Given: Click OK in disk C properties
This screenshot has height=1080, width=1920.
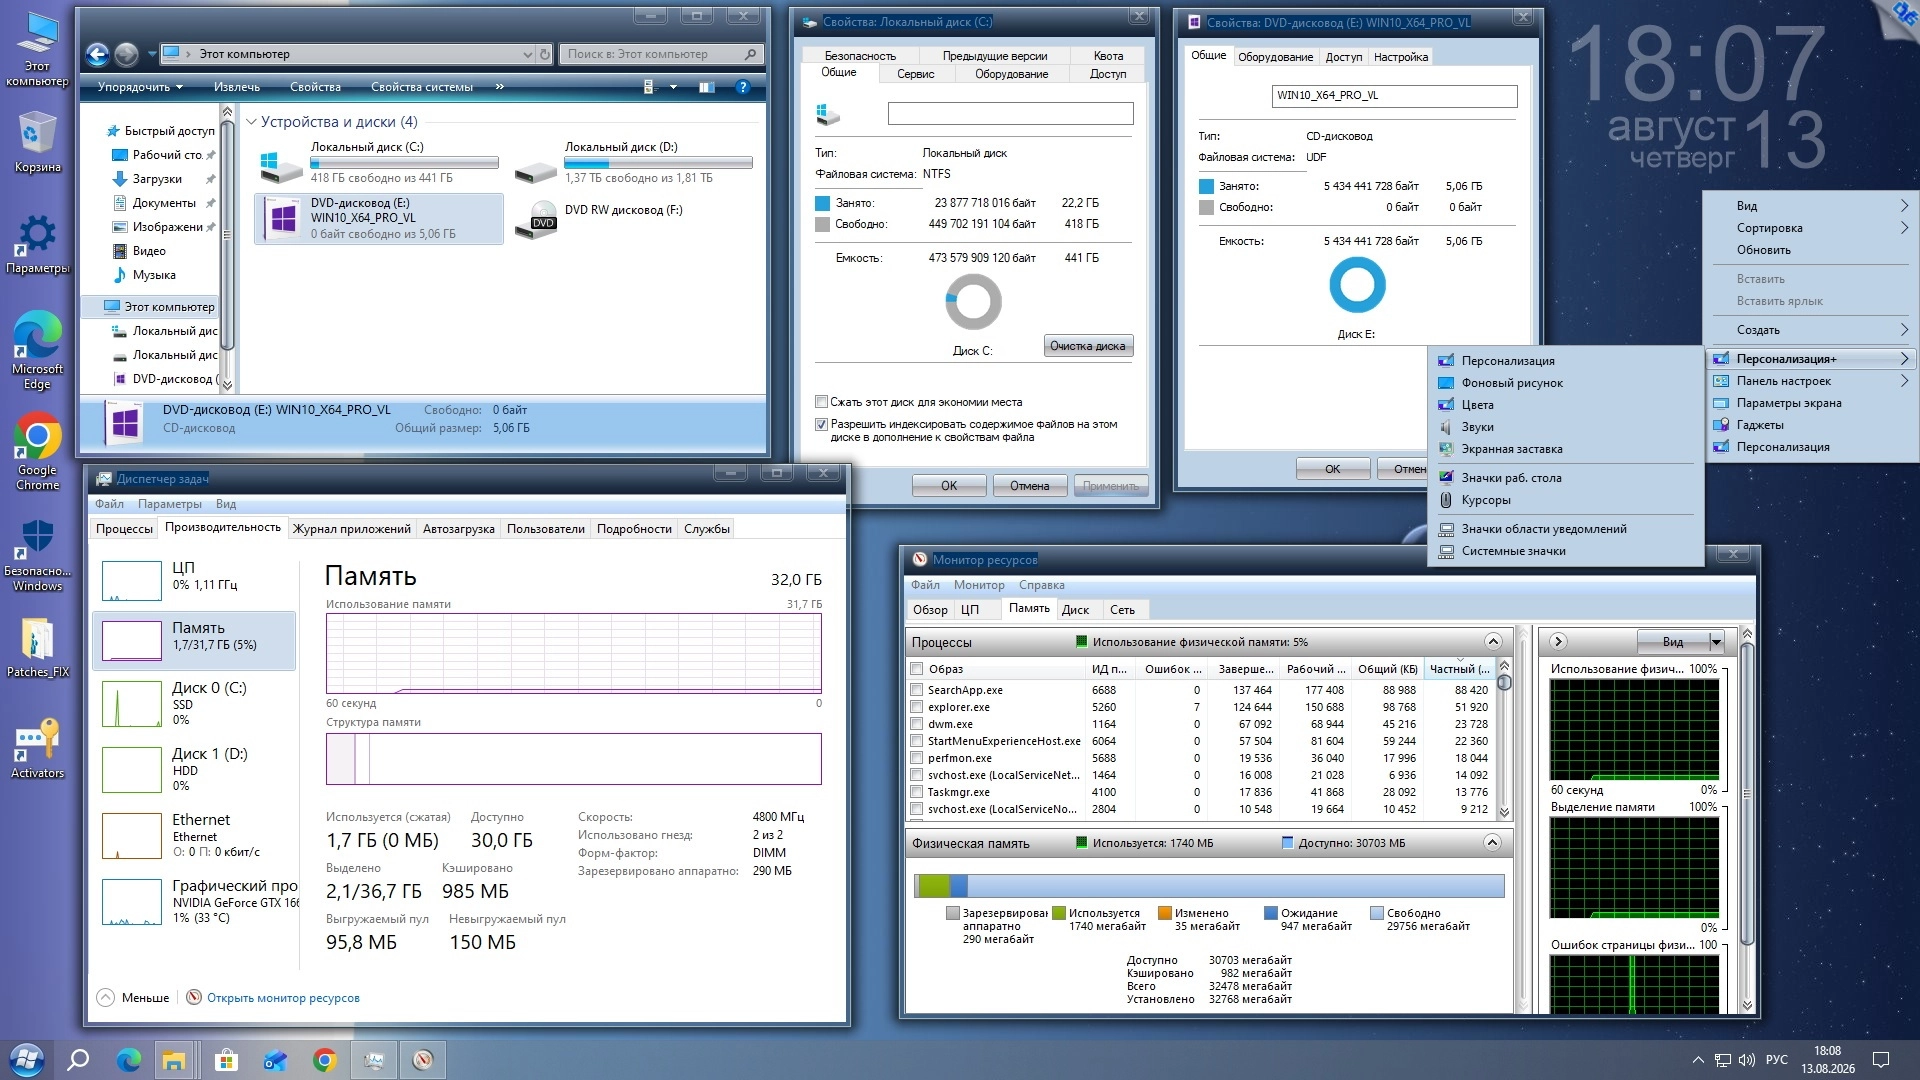Looking at the screenshot, I should [949, 486].
